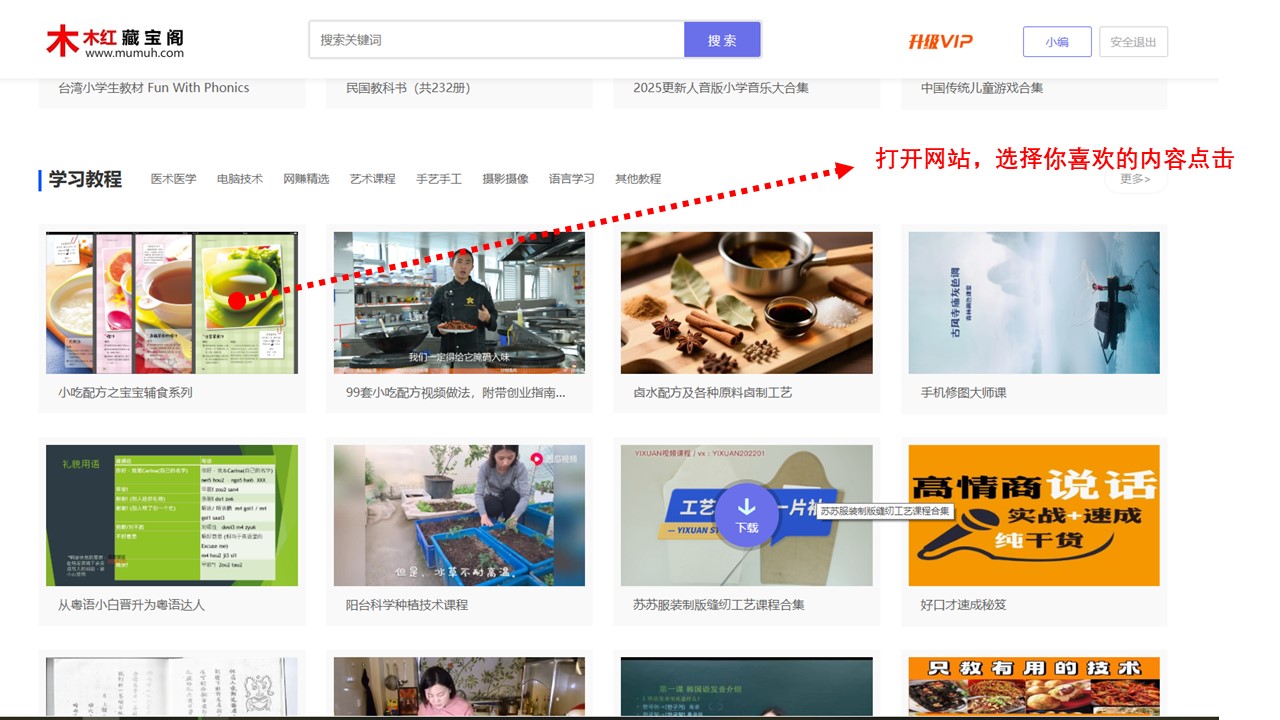Open the 好口才速成秘笈 title link
The image size is (1280, 720).
(963, 605)
